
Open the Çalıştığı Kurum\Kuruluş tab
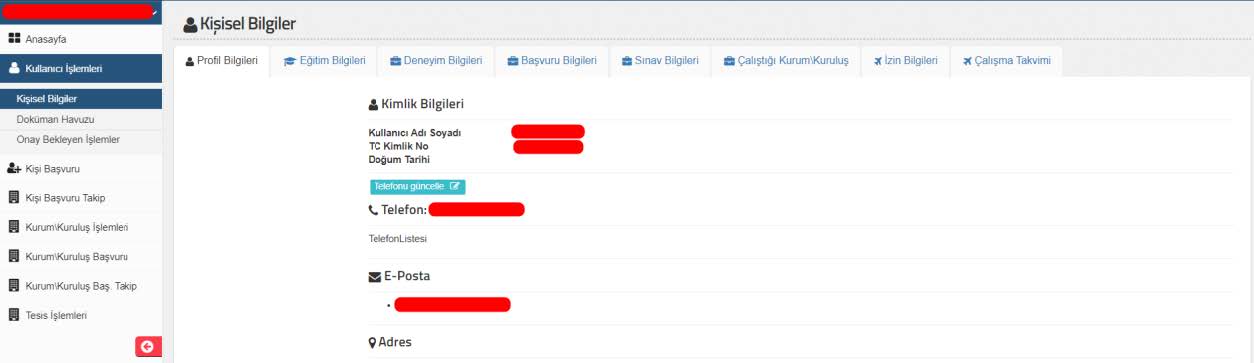(x=786, y=61)
